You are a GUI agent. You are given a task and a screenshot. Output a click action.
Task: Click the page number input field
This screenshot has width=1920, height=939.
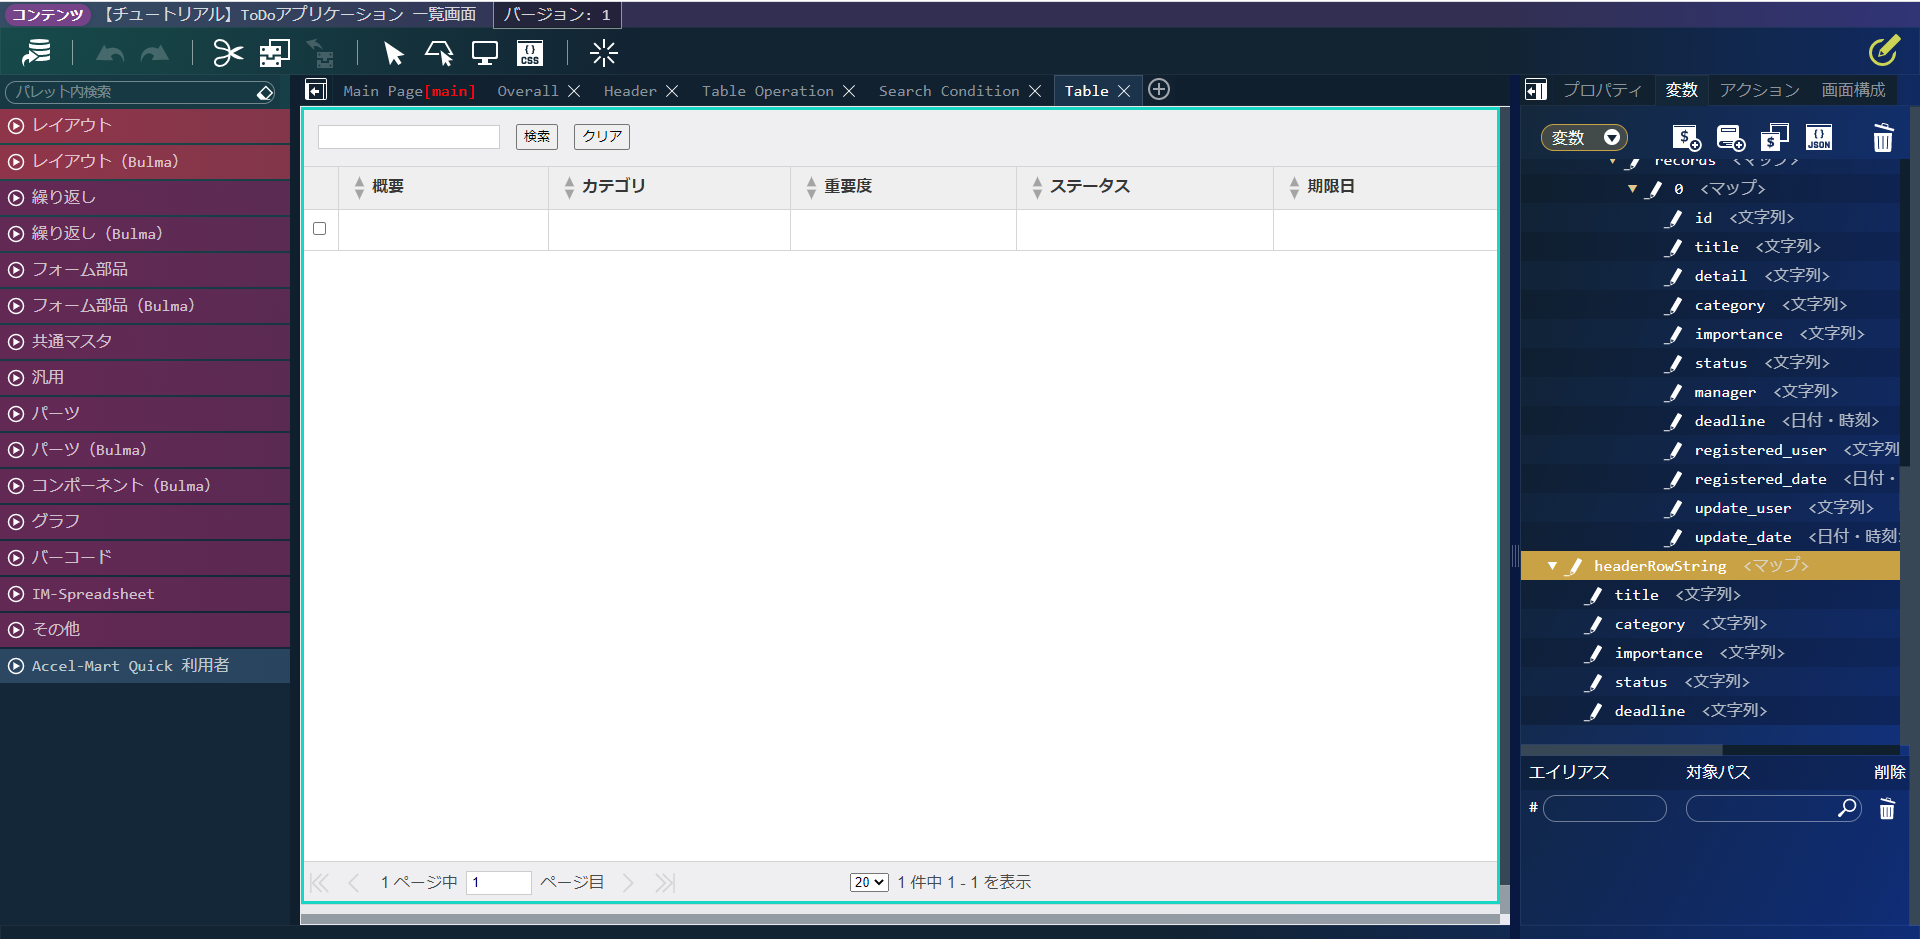(x=499, y=882)
